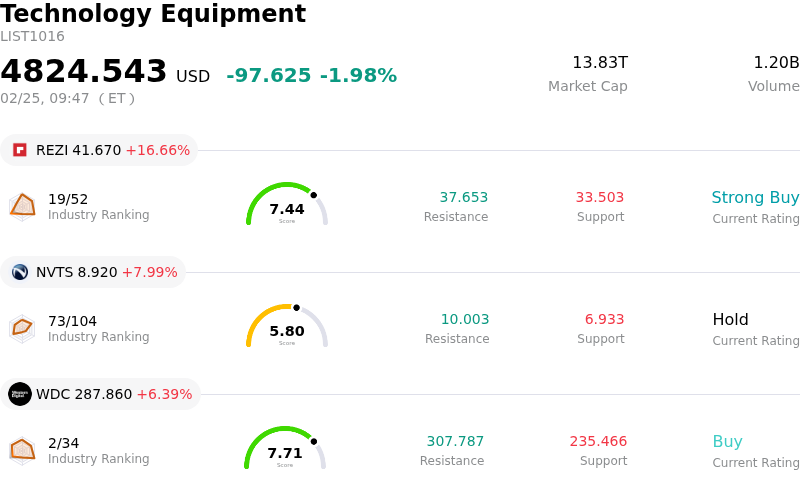Open the Technology Equipment title heading
Image resolution: width=800 pixels, height=488 pixels.
pyautogui.click(x=153, y=14)
